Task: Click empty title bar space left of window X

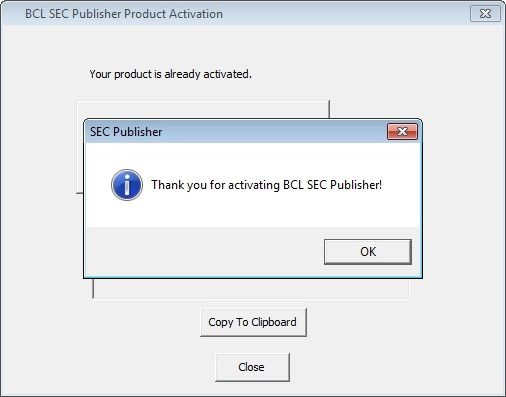Action: 347,14
